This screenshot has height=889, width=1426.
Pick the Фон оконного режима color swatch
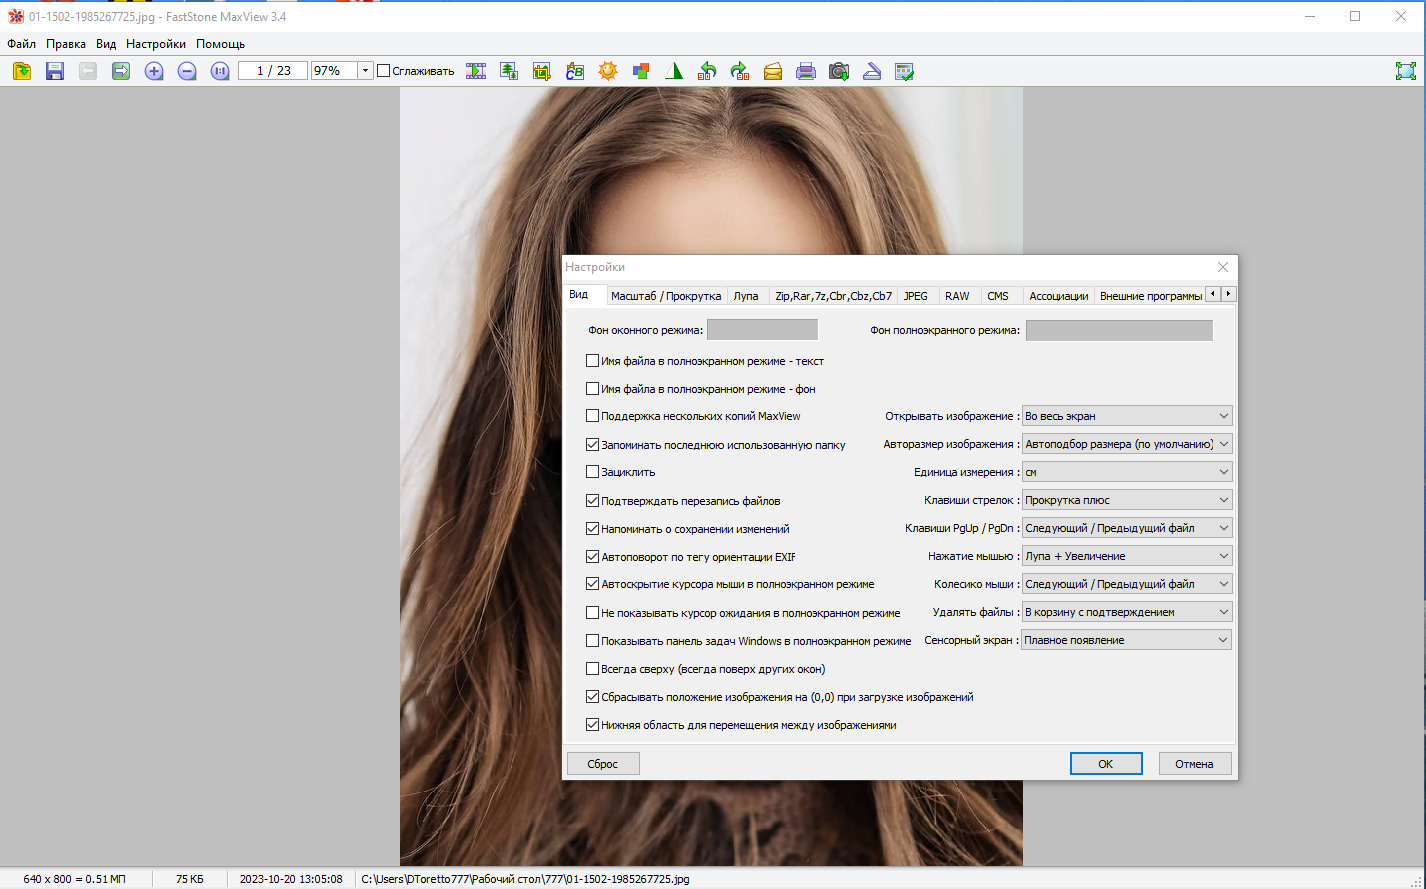762,330
